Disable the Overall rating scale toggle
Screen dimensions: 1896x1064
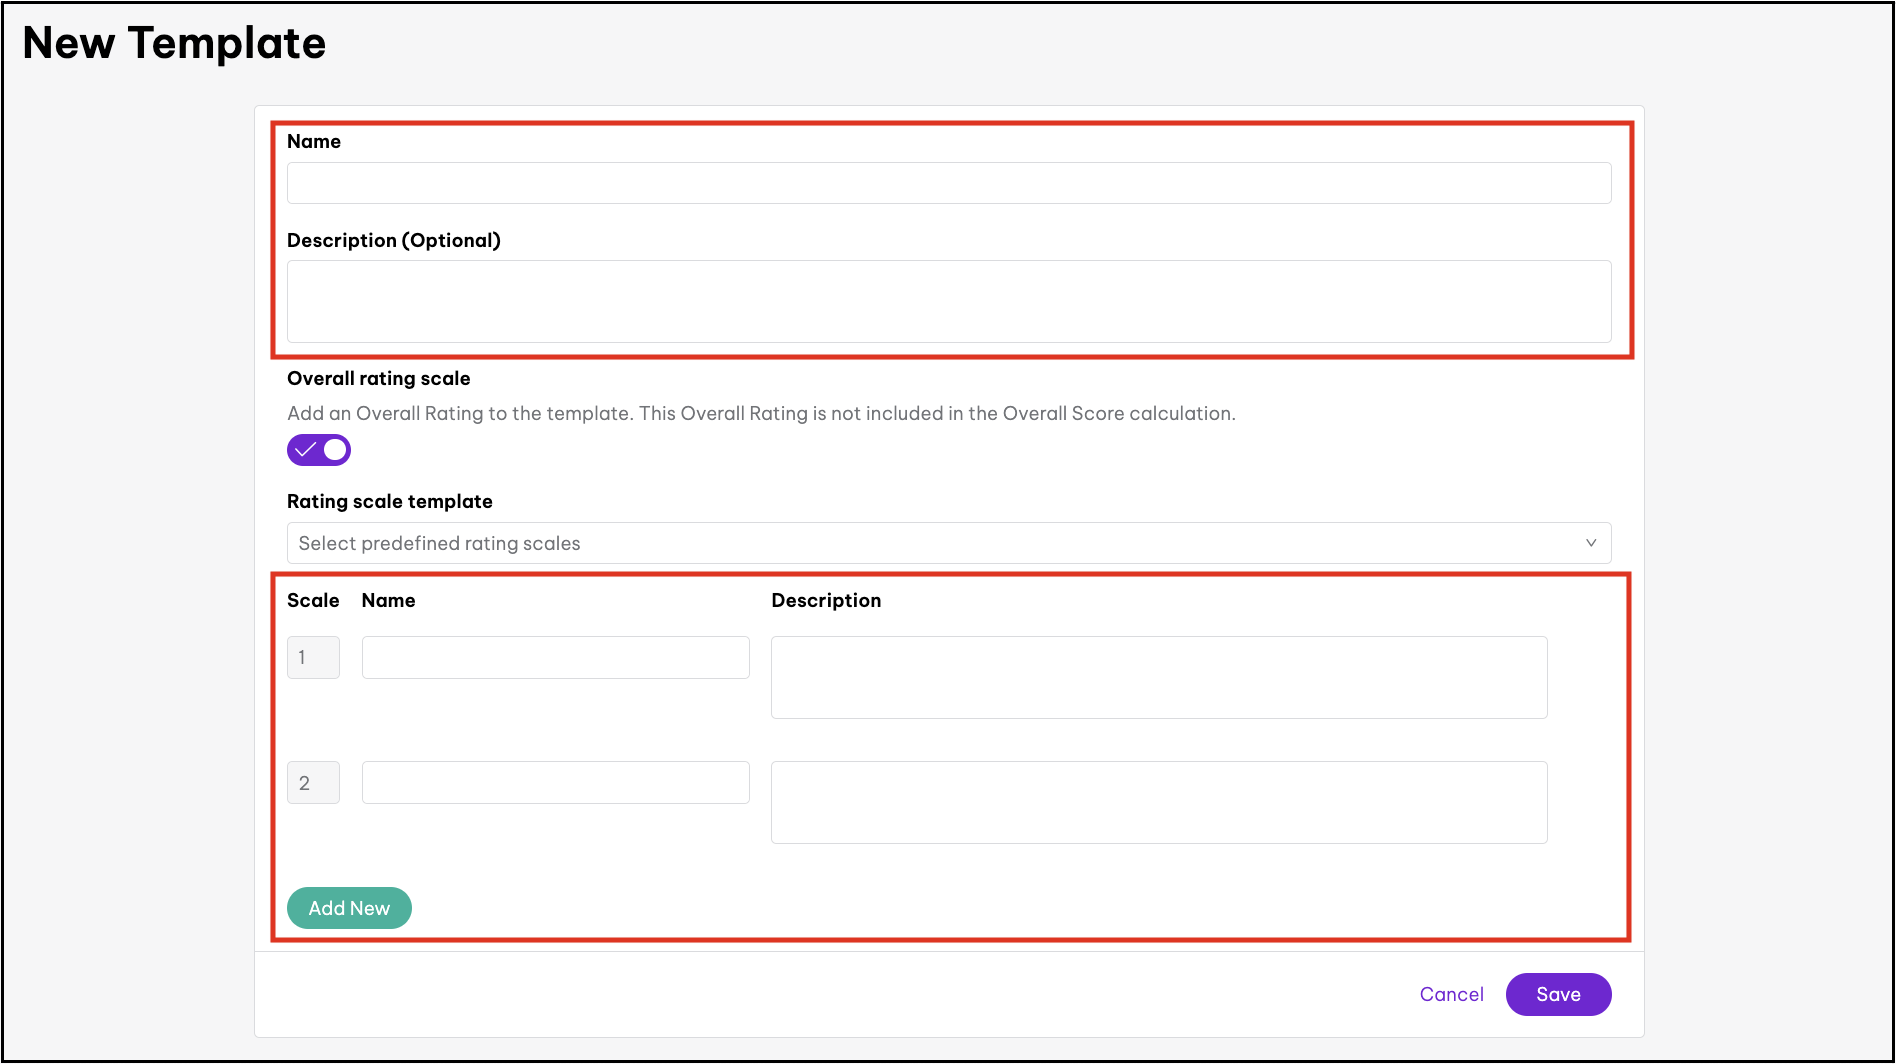[319, 450]
